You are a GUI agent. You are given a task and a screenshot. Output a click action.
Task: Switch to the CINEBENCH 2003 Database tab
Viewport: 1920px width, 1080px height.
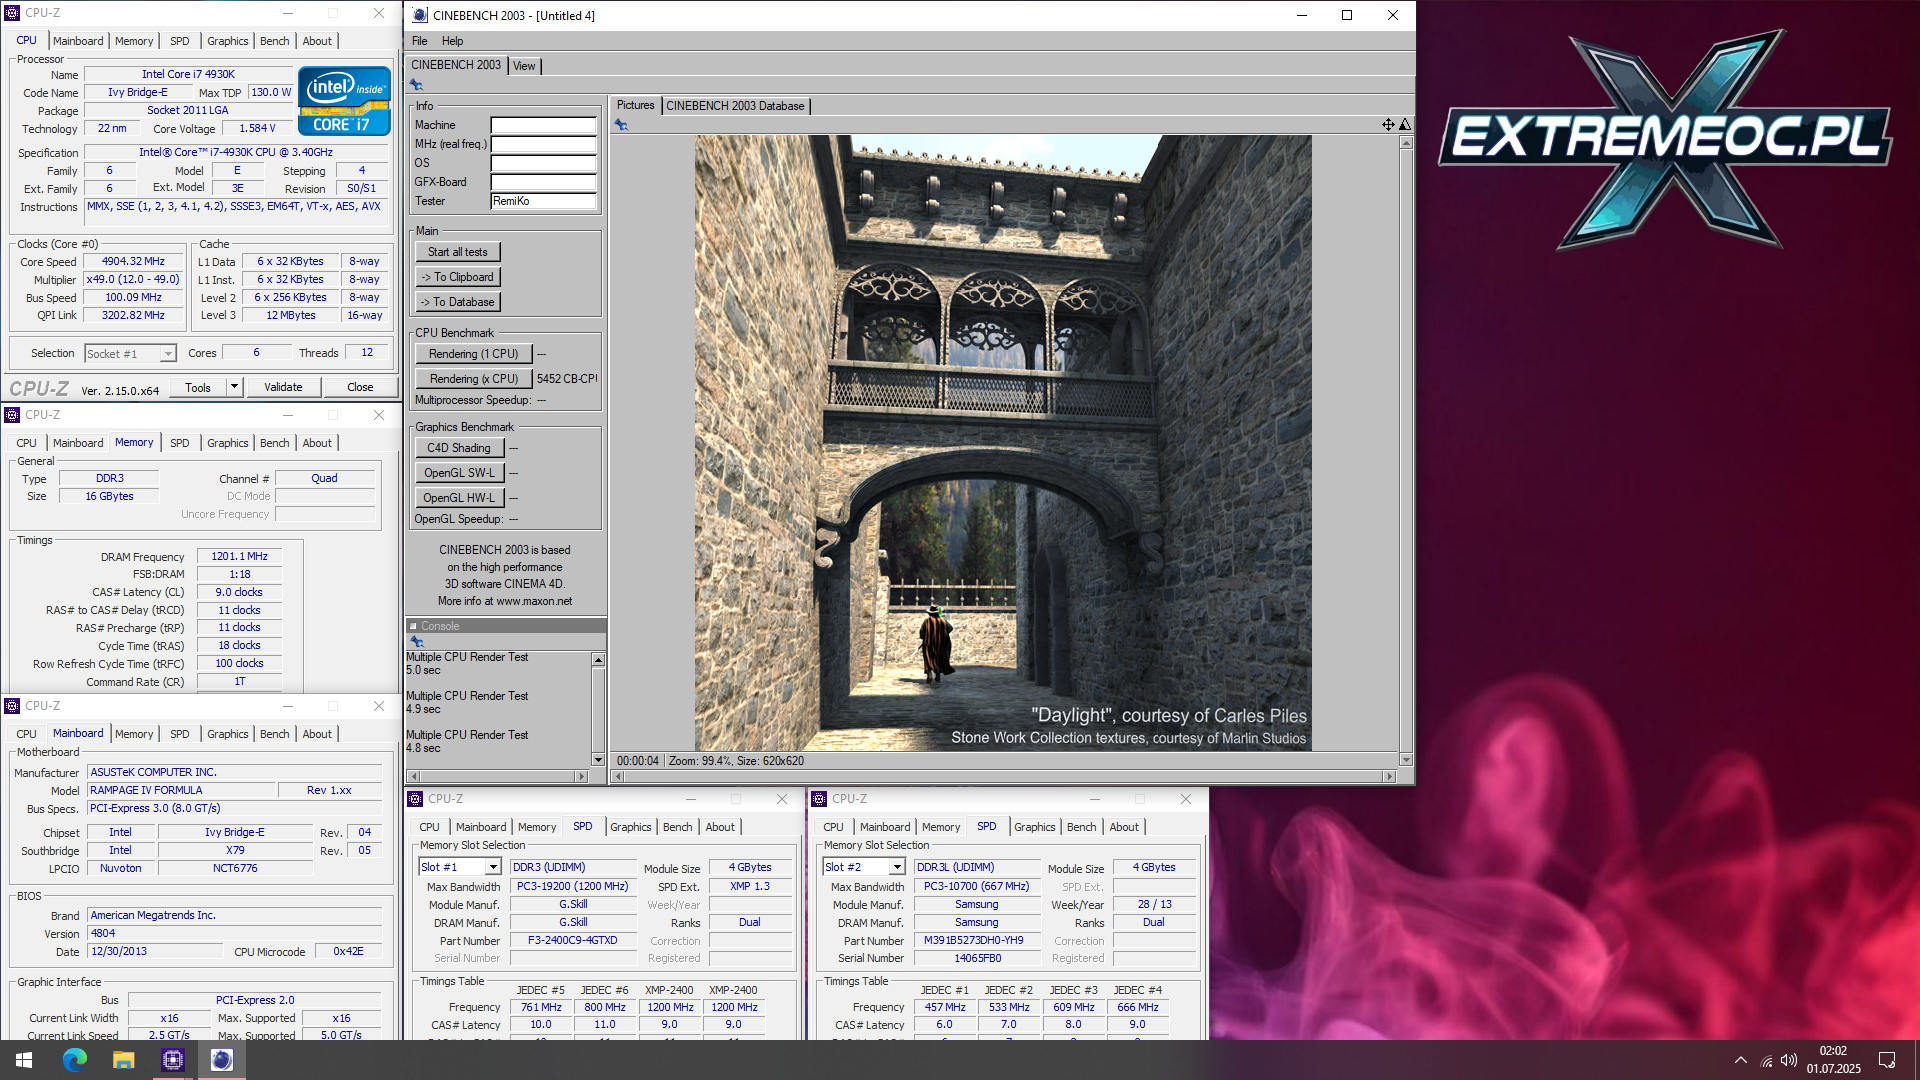pos(735,106)
